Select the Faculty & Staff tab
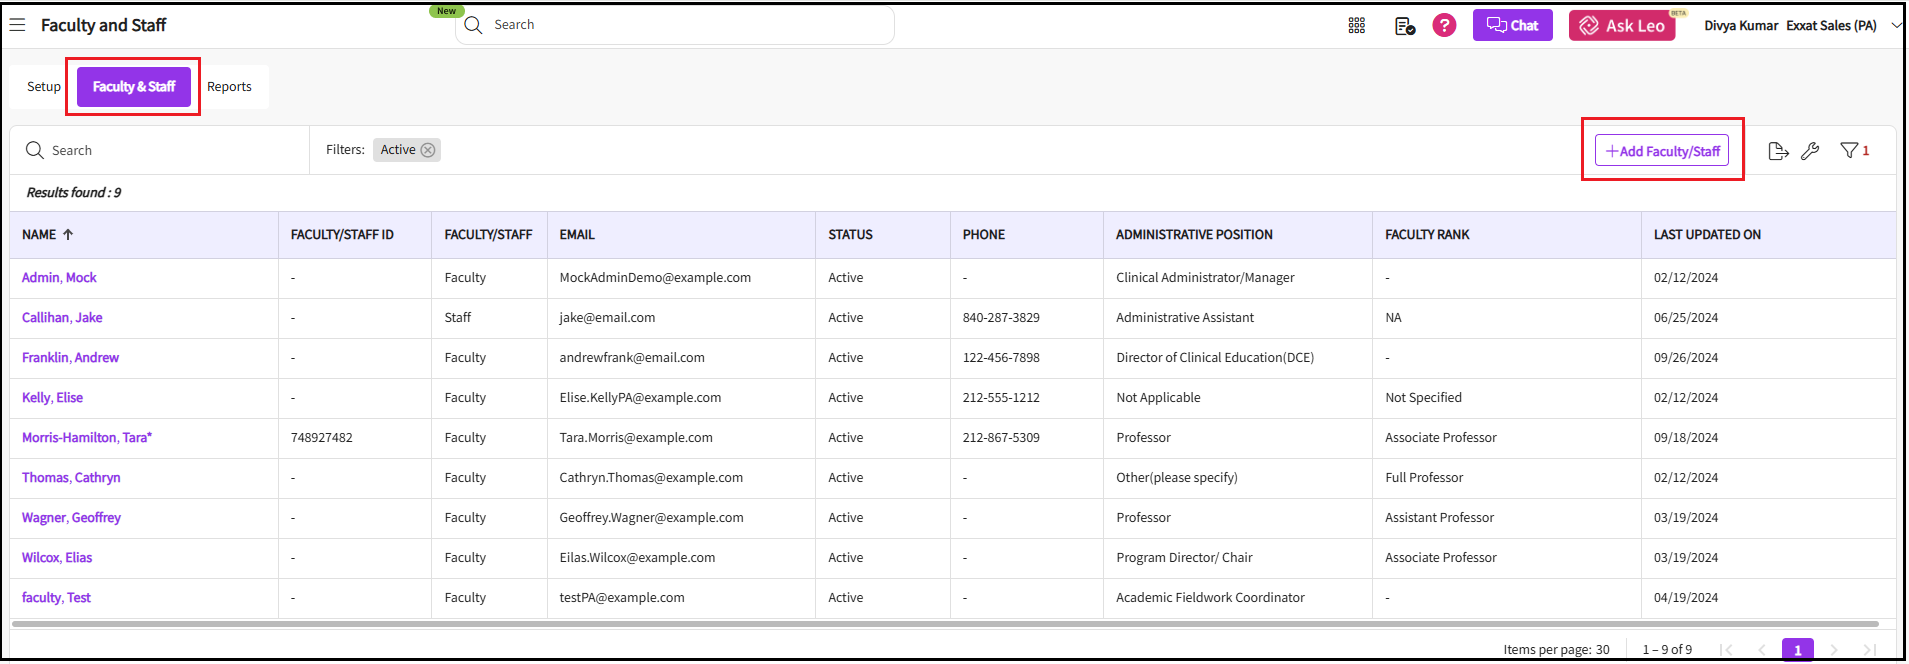 click(134, 87)
